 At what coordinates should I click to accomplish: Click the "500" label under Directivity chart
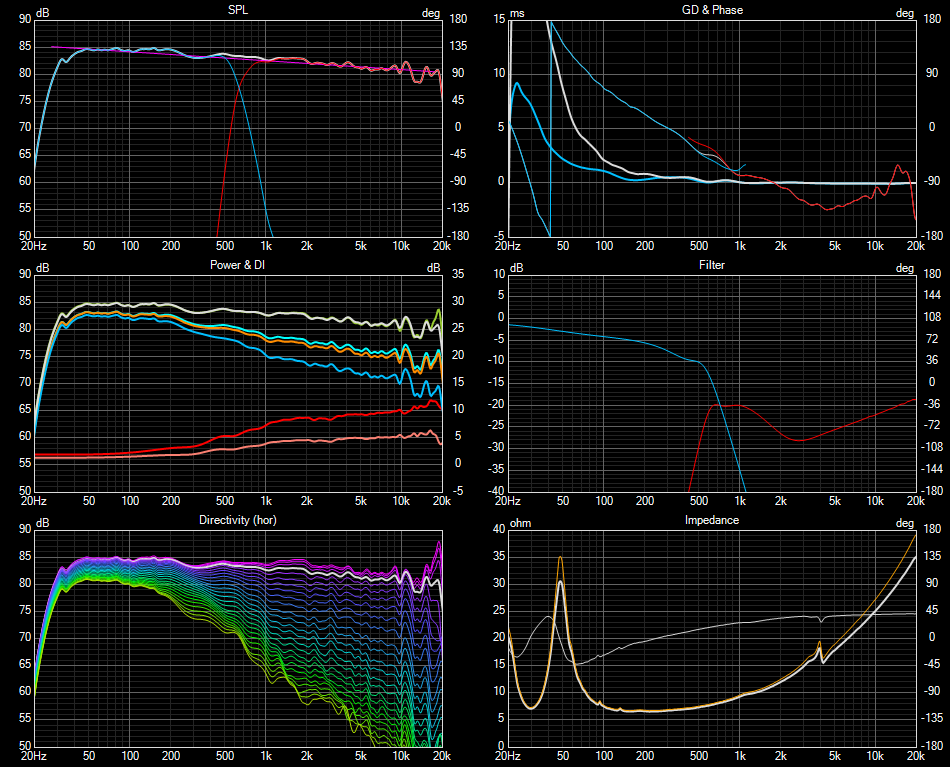pyautogui.click(x=225, y=756)
